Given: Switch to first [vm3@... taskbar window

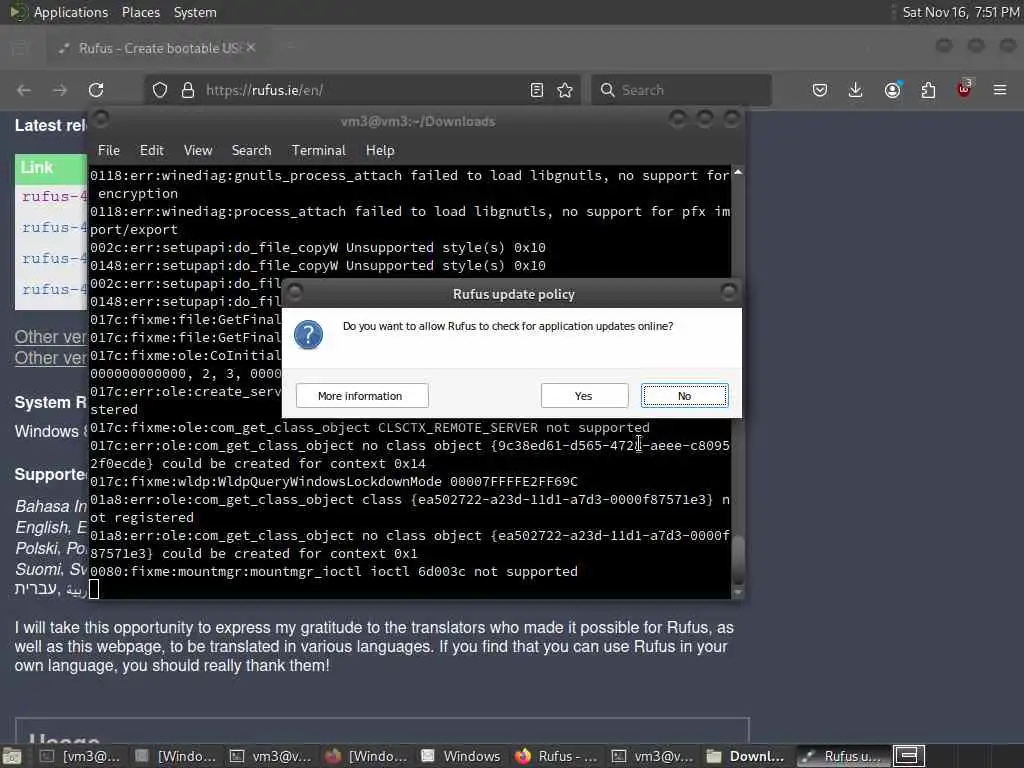Looking at the screenshot, I should tap(80, 756).
